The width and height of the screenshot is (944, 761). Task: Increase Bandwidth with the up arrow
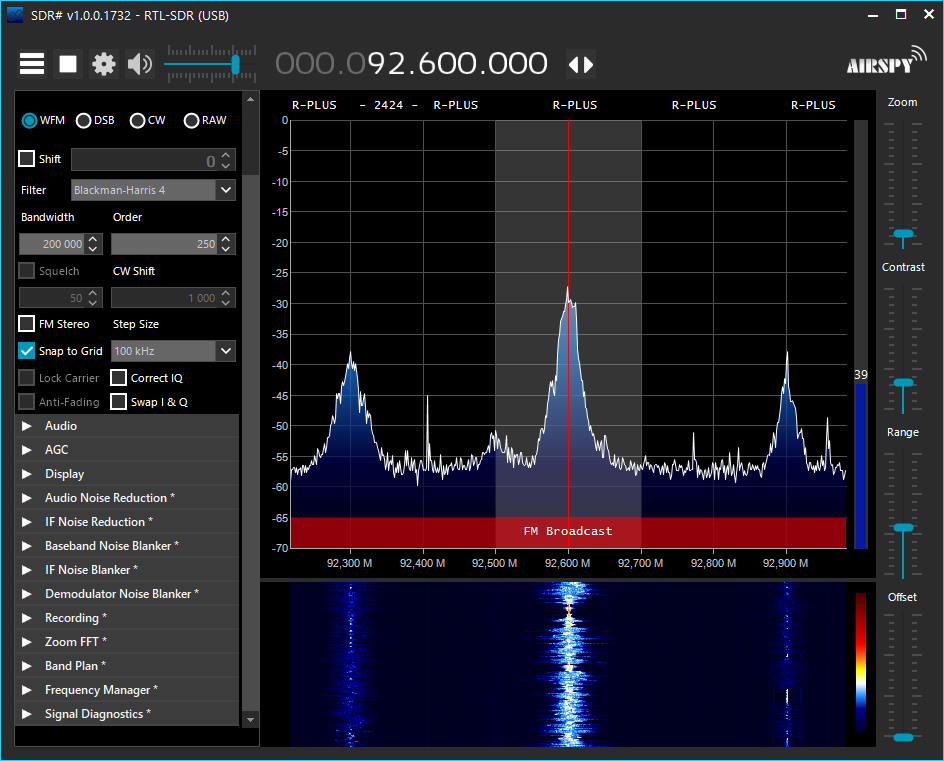(x=93, y=239)
